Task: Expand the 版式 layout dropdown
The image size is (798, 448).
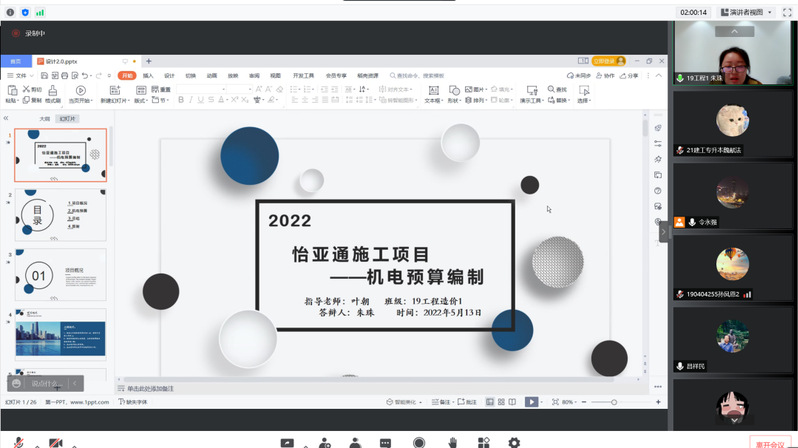Action: (141, 100)
